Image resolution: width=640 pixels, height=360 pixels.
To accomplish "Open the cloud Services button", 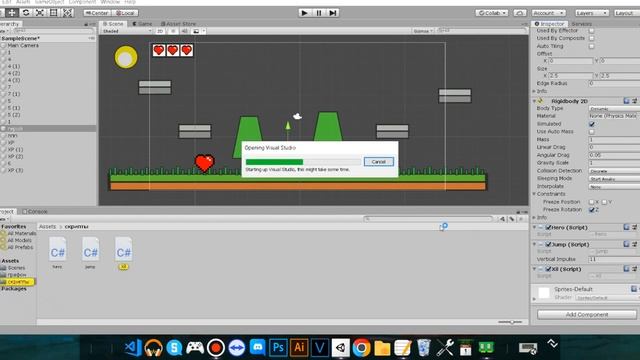I will 520,13.
